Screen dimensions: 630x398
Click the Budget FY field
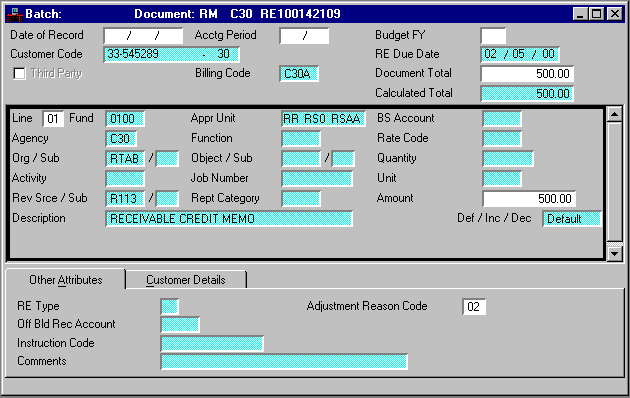point(493,36)
